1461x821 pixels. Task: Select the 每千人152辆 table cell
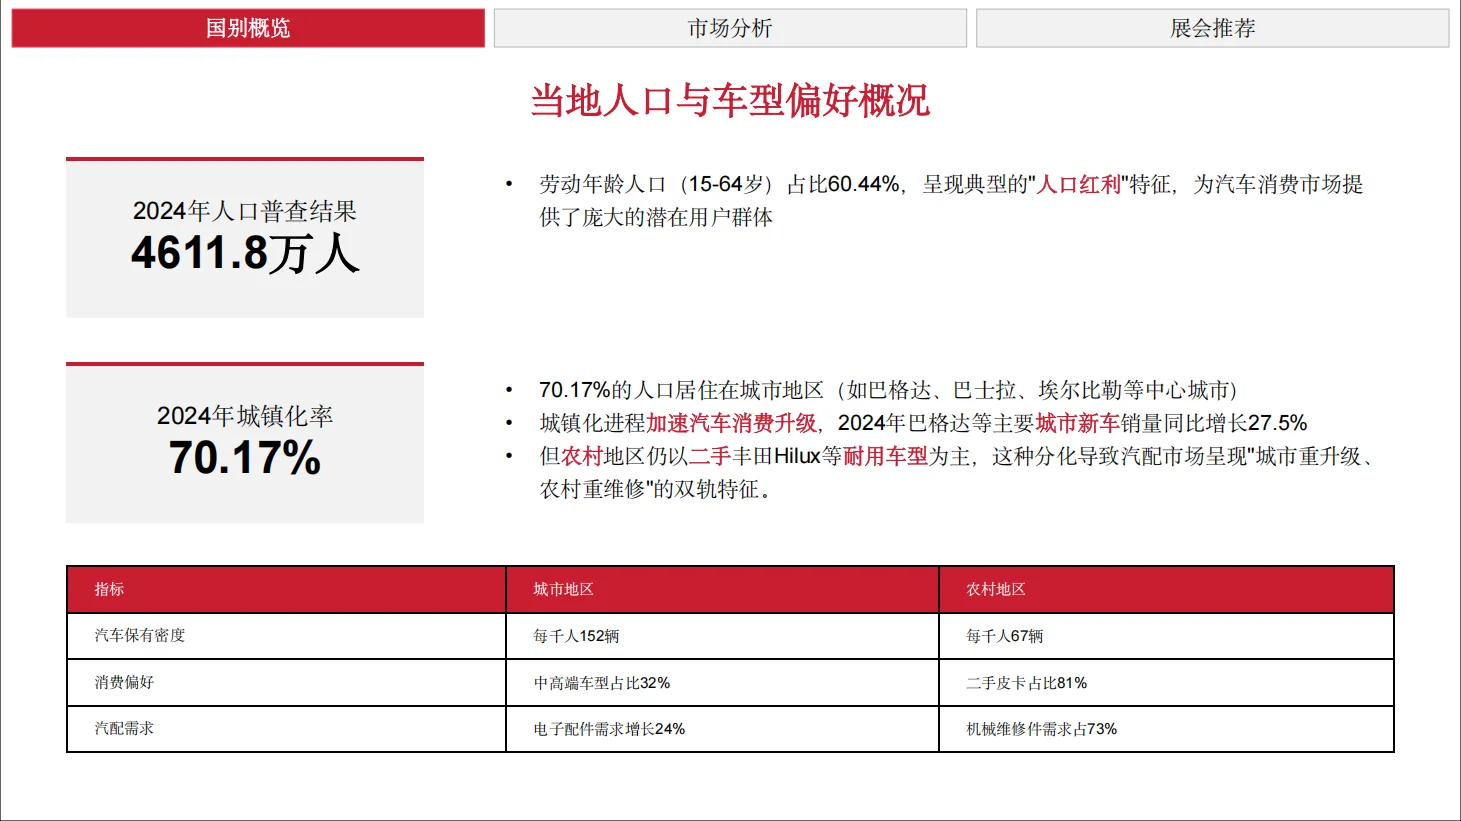tap(572, 636)
